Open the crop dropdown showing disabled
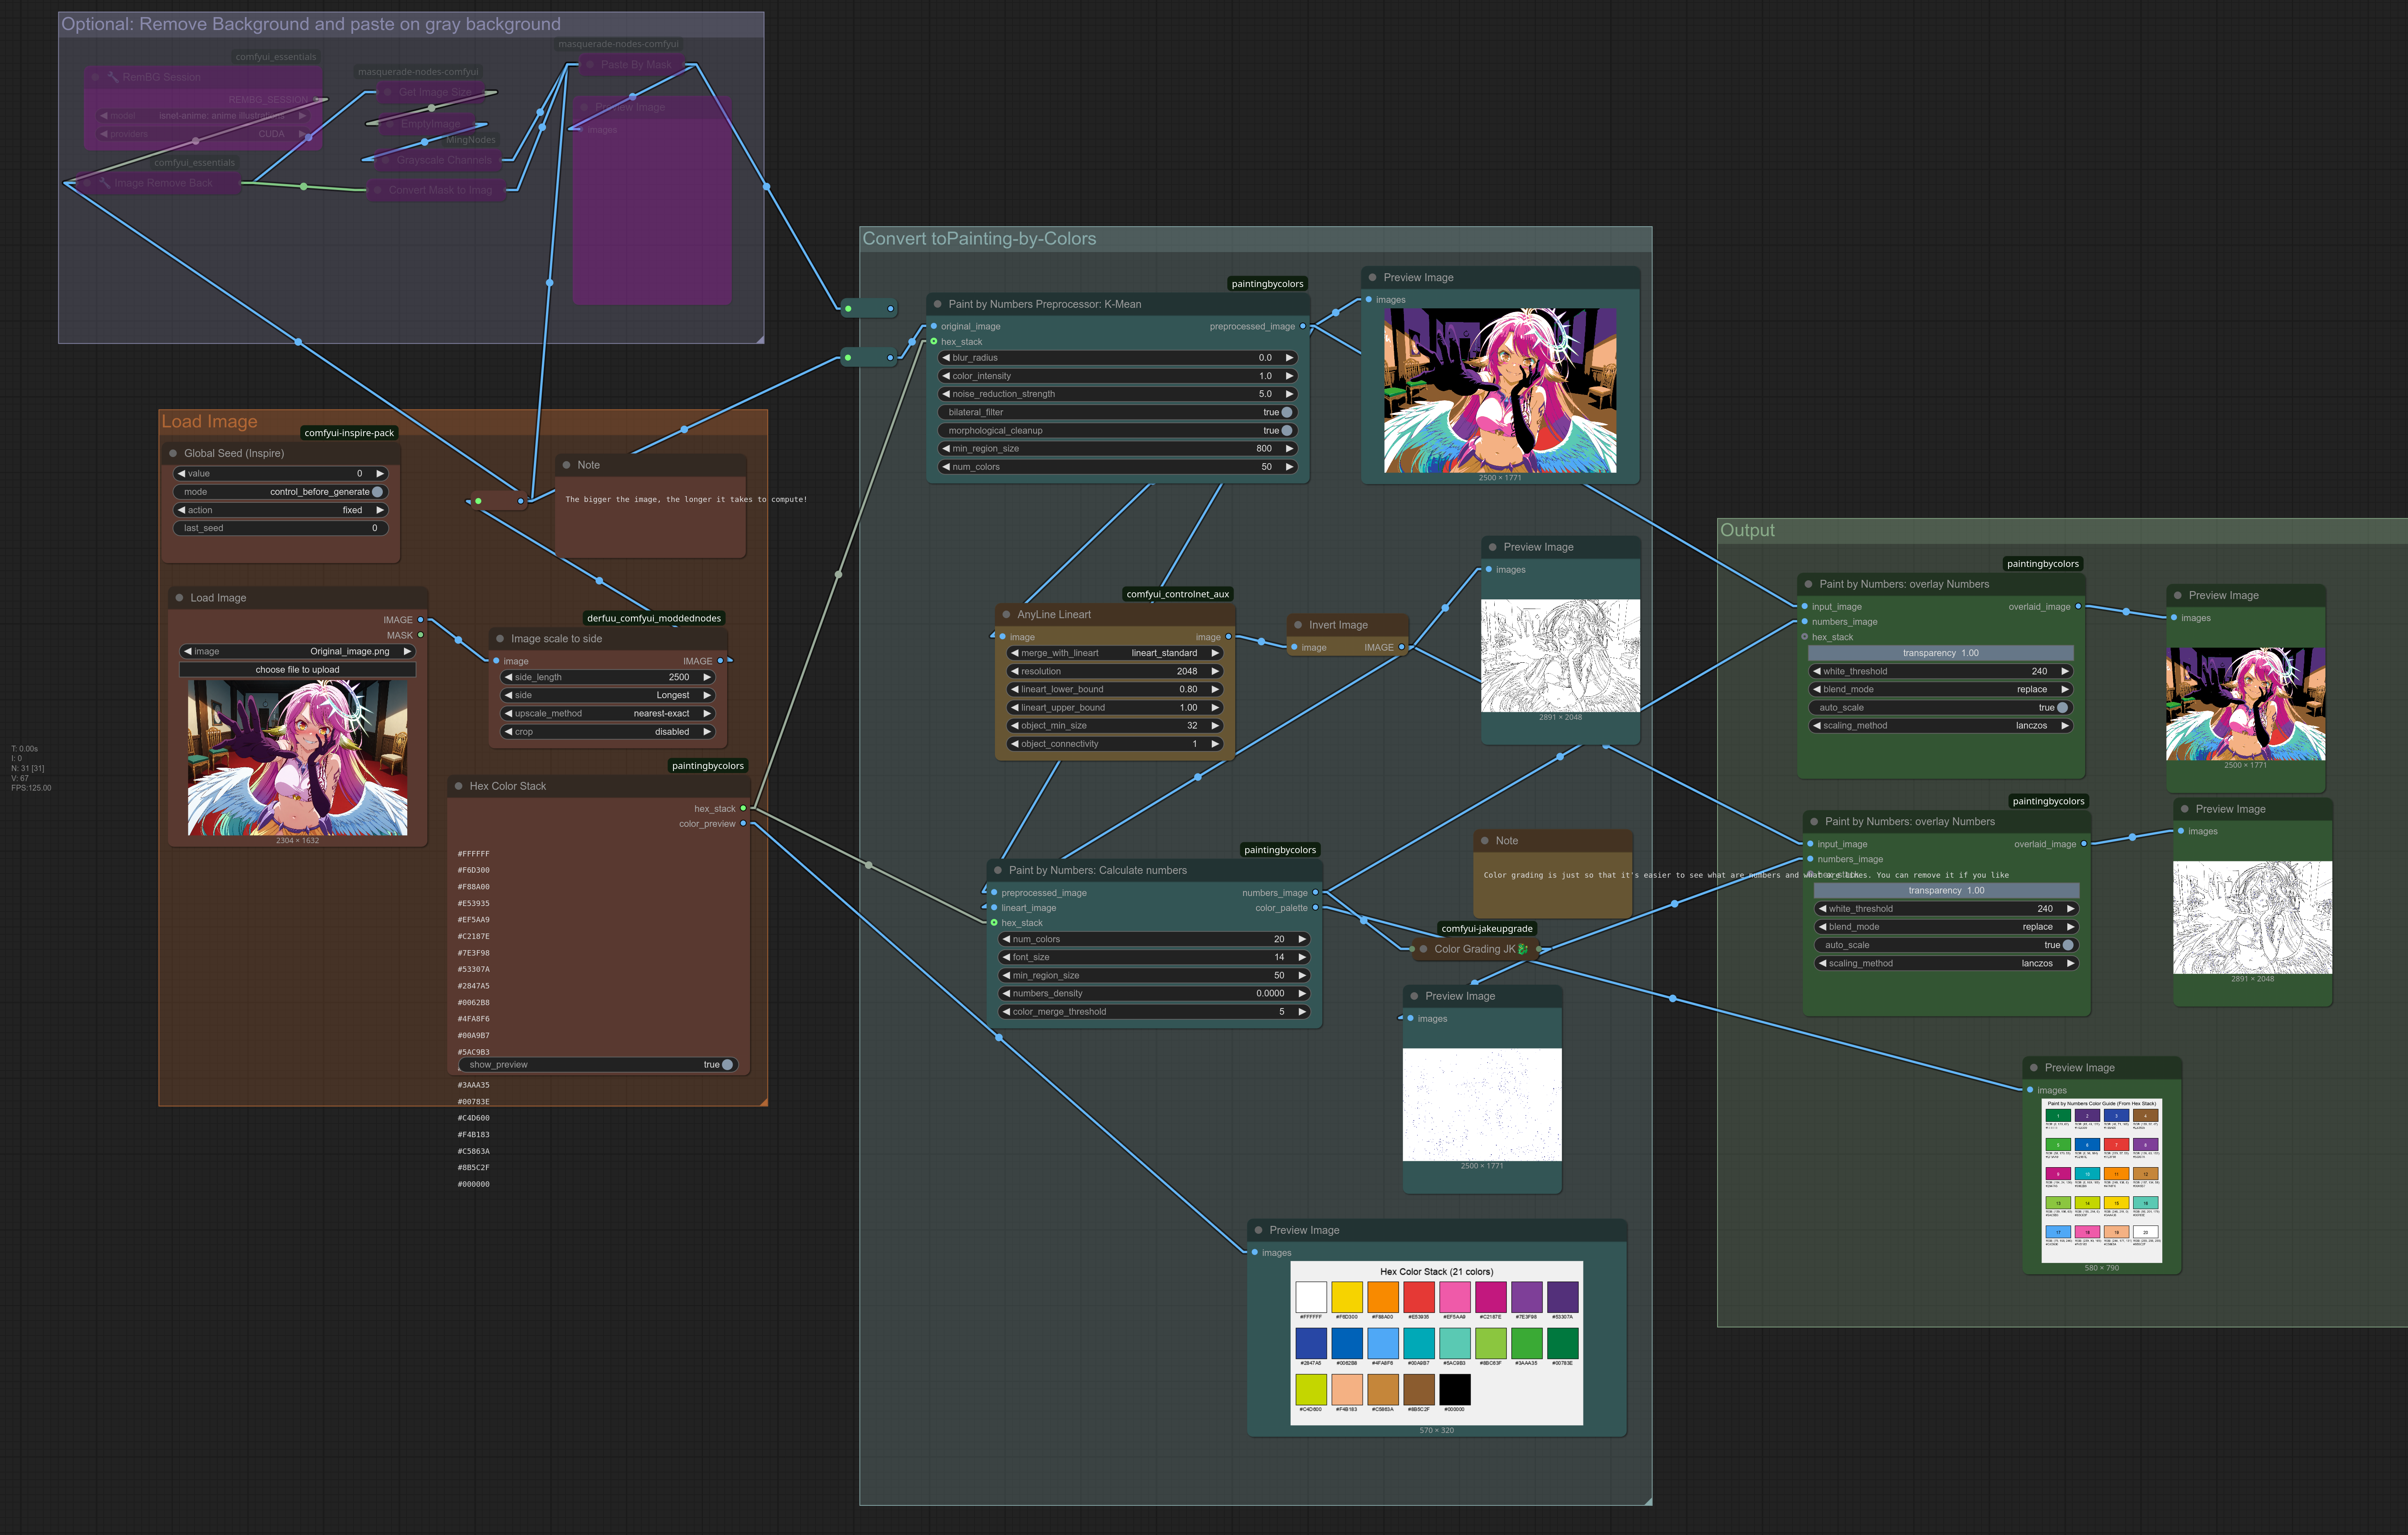 607,732
